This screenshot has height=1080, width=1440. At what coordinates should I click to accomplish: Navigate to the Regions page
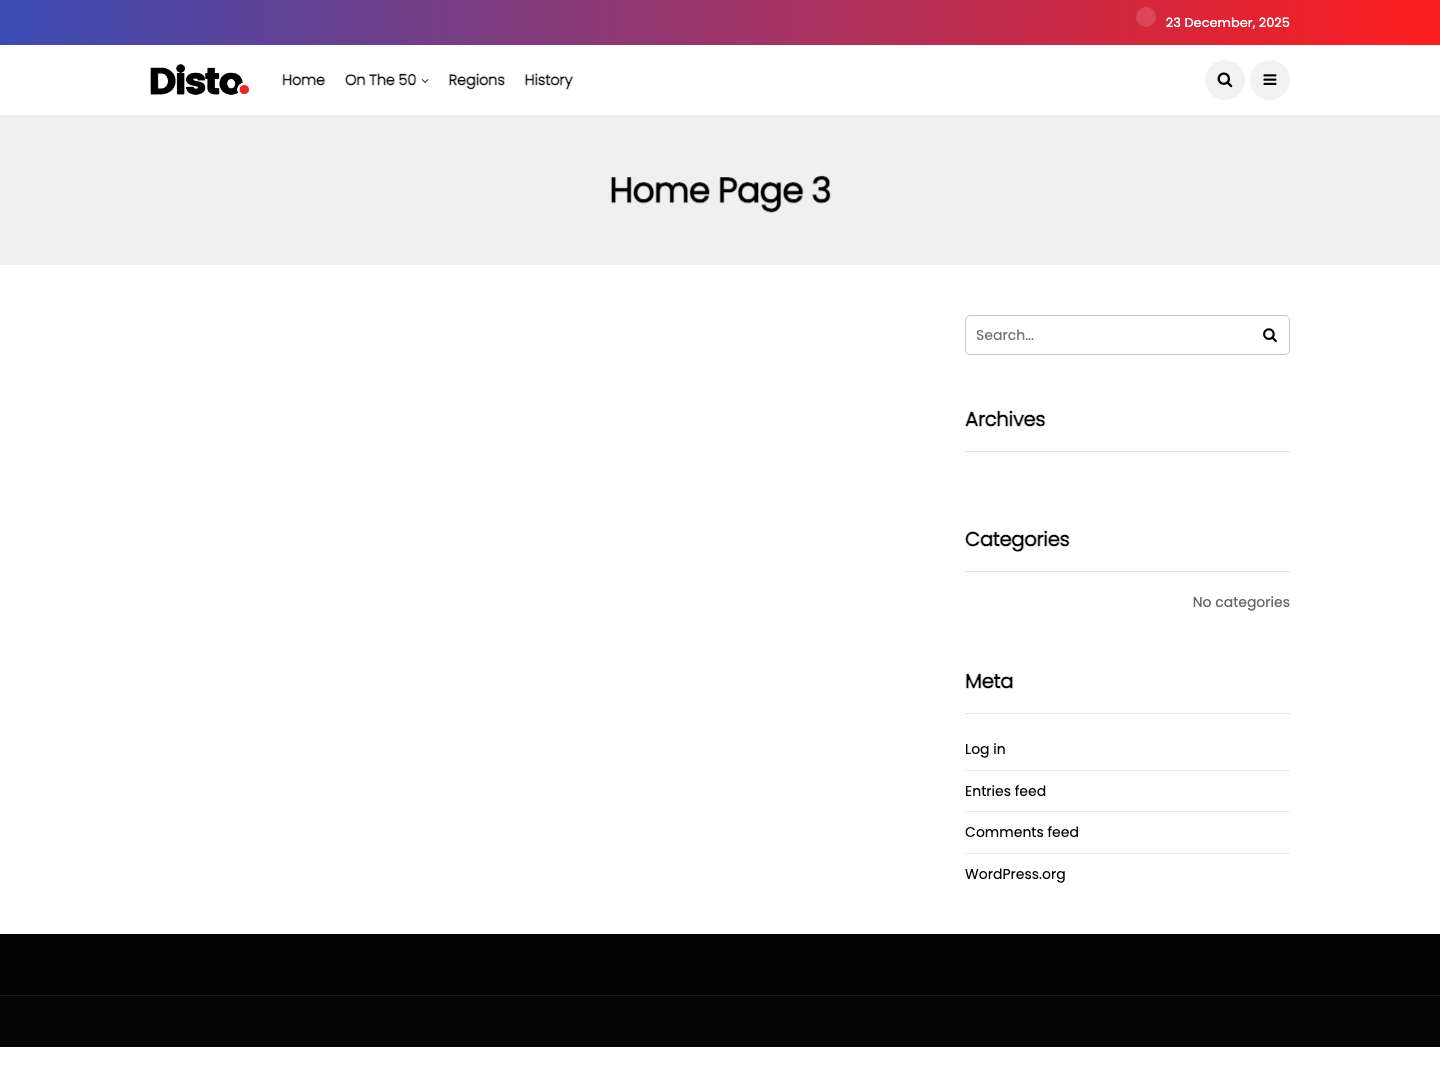point(476,80)
